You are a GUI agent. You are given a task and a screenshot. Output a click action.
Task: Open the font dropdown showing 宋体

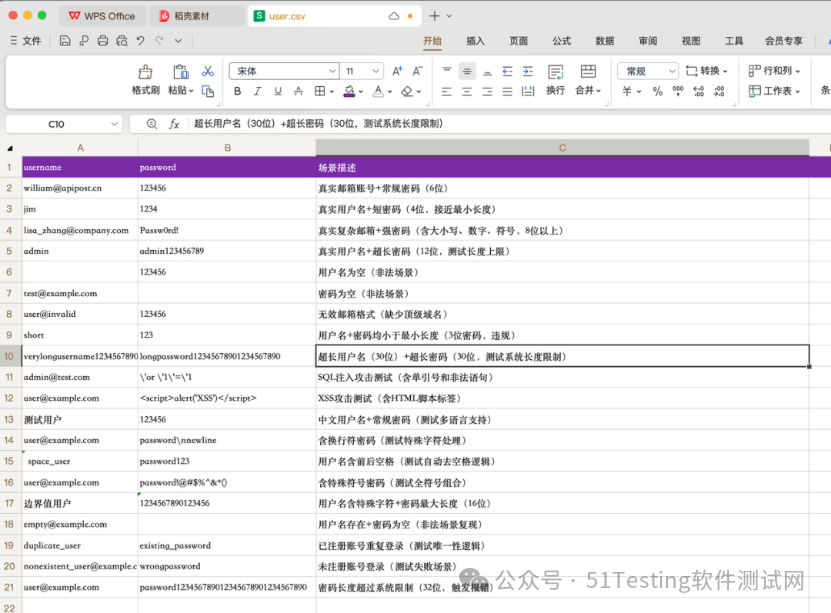[x=284, y=71]
